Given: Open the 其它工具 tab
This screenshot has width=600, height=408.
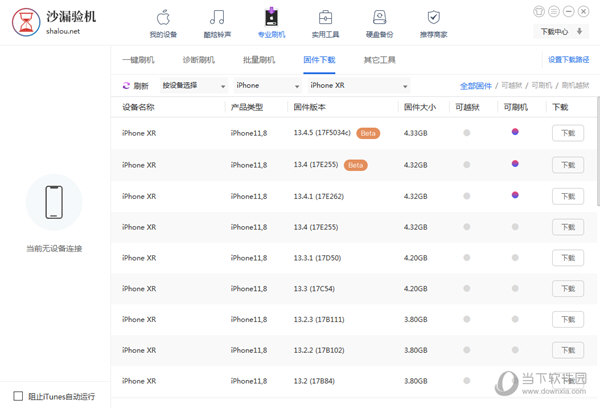Looking at the screenshot, I should [x=378, y=60].
